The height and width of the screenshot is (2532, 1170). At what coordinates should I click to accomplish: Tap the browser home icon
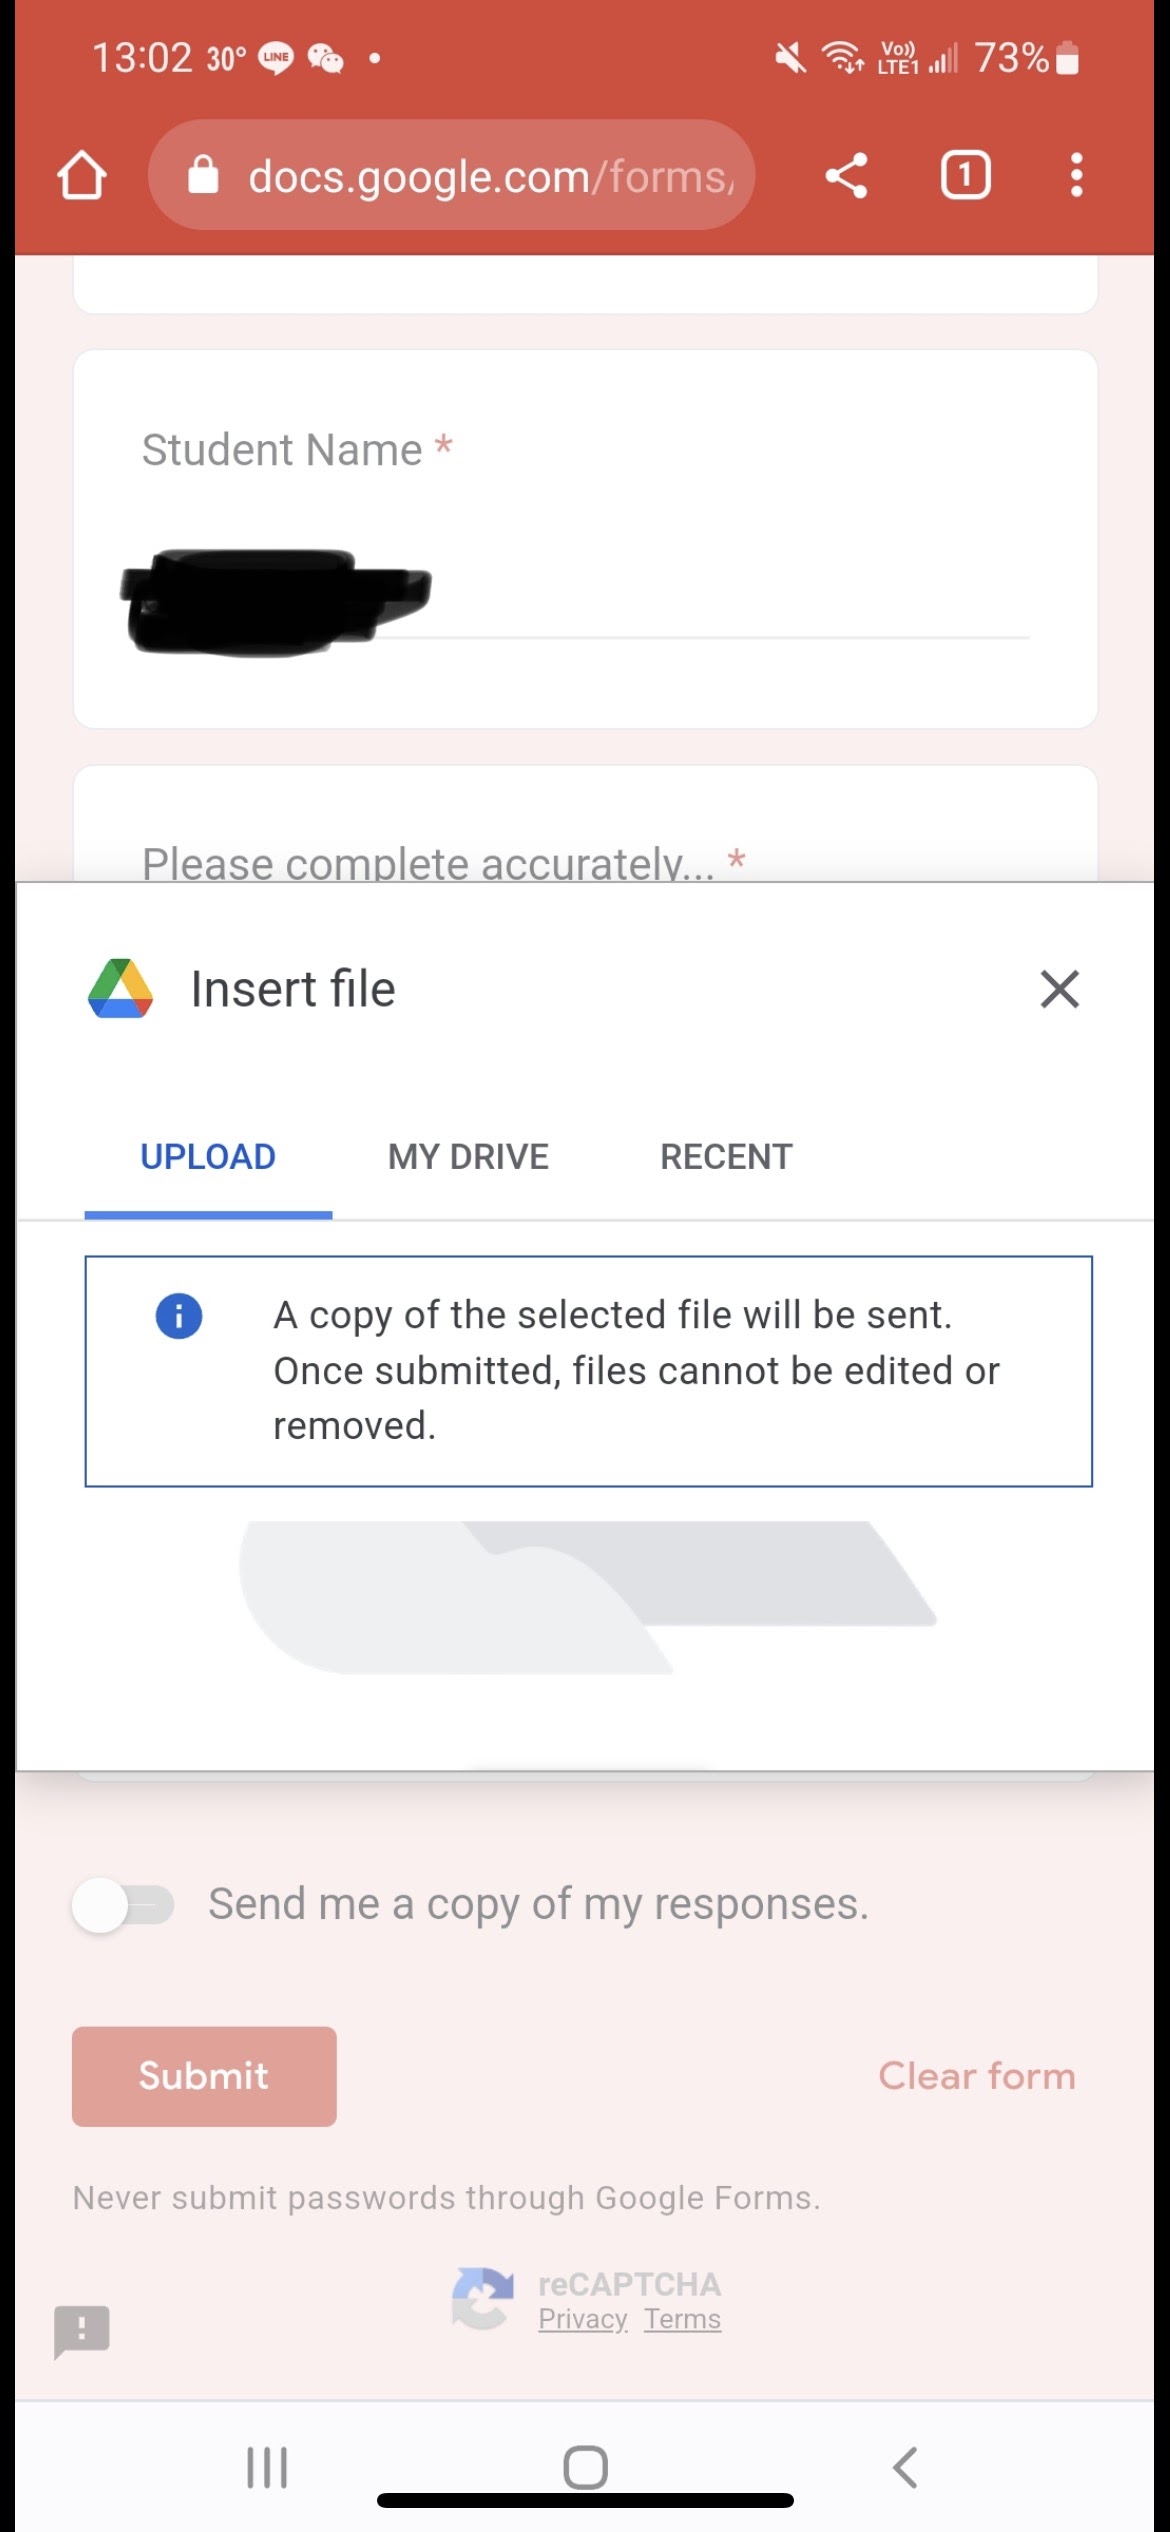point(82,176)
